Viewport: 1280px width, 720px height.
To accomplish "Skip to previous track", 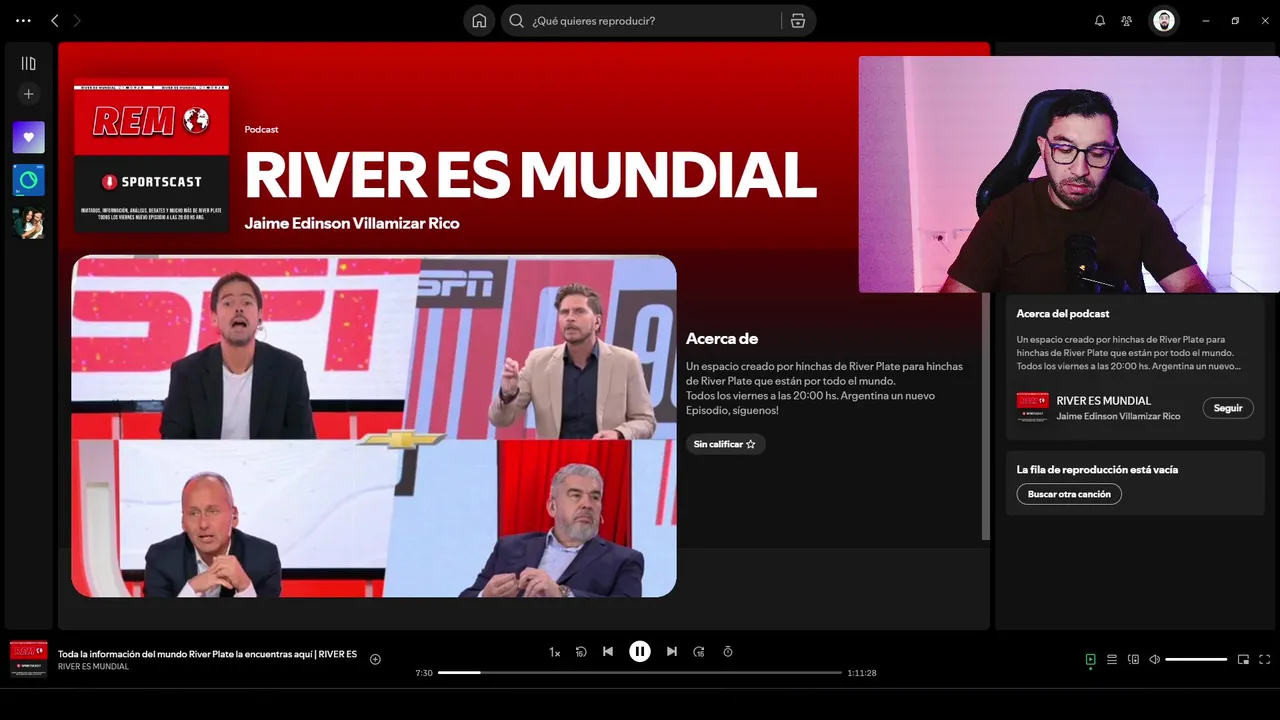I will pyautogui.click(x=608, y=652).
